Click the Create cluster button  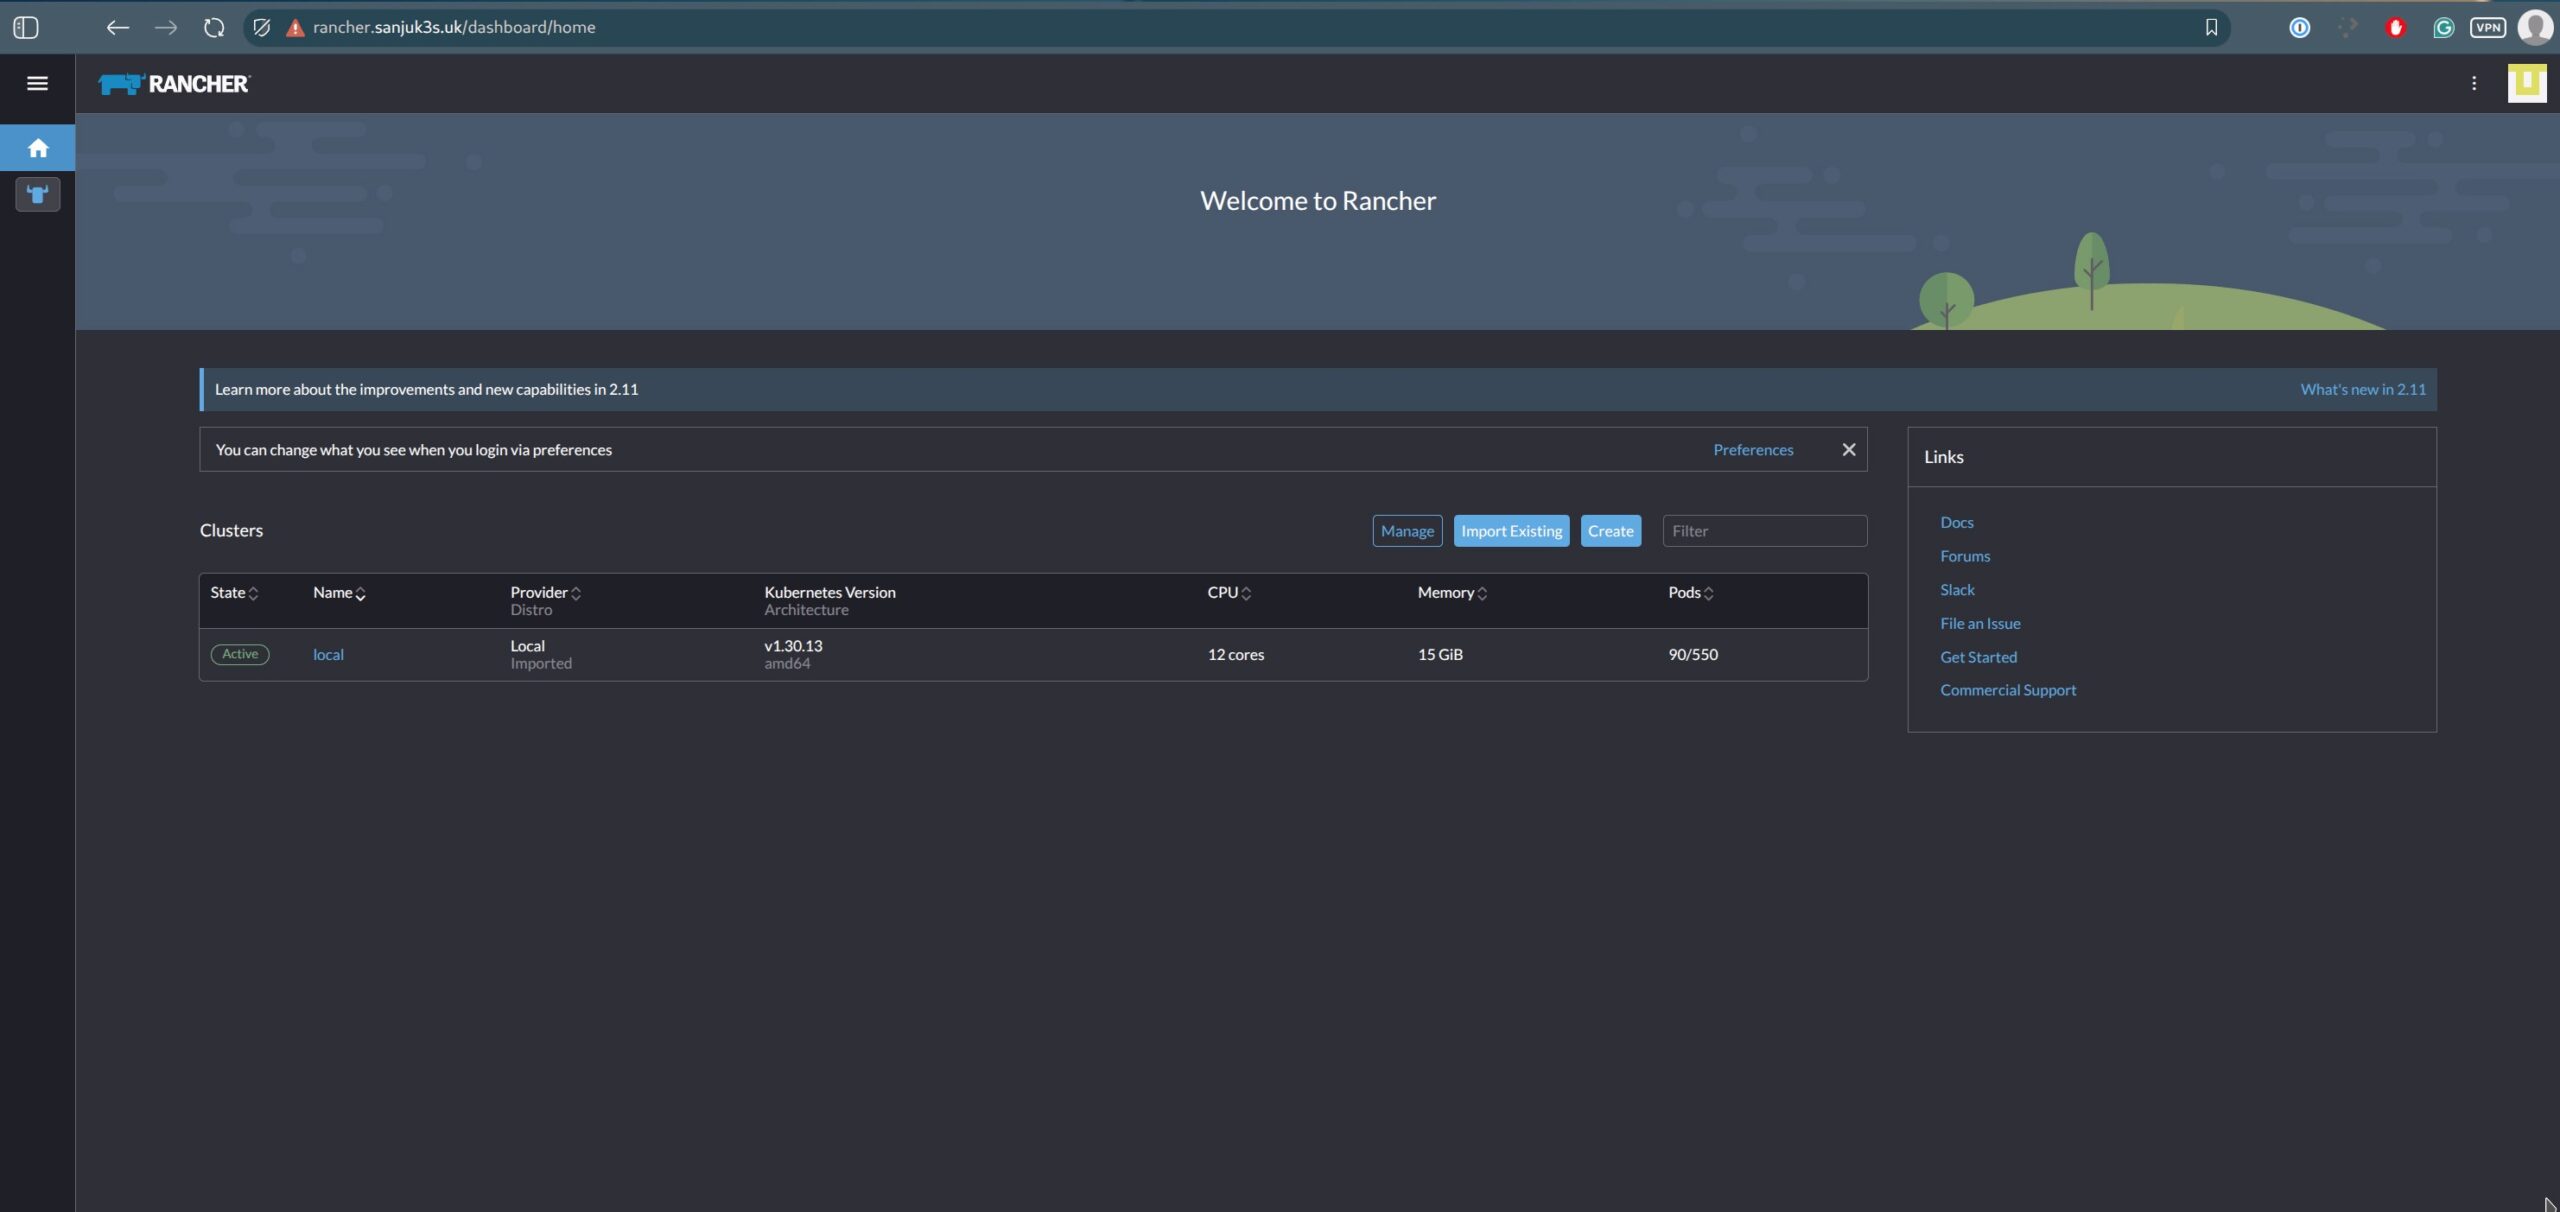pyautogui.click(x=1610, y=531)
